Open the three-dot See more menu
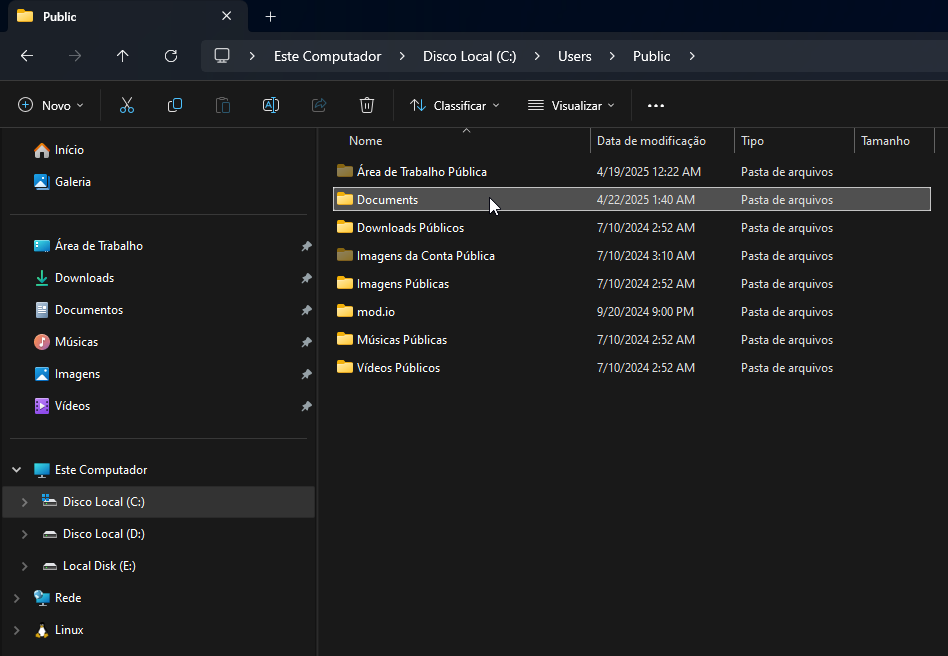 (x=656, y=105)
